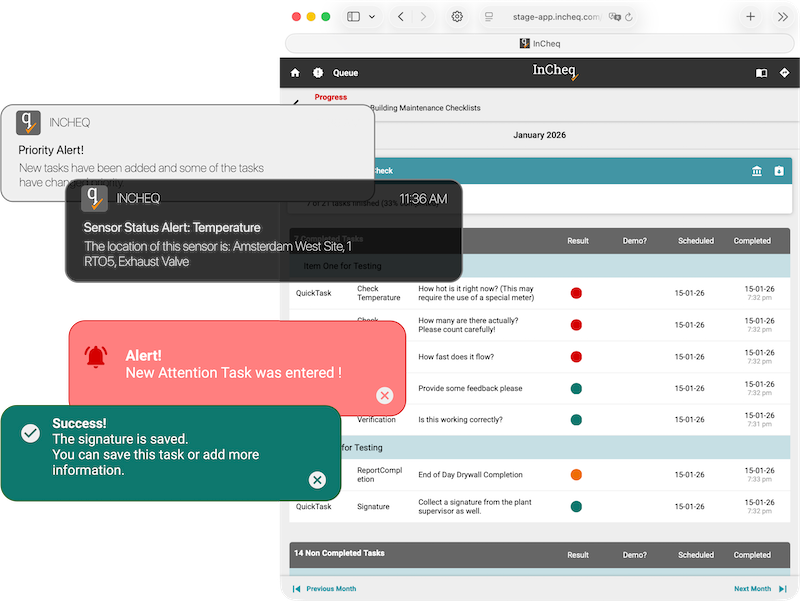Viewport: 800px width, 601px height.
Task: Open 'How many are there actually?' task
Action: [468, 325]
